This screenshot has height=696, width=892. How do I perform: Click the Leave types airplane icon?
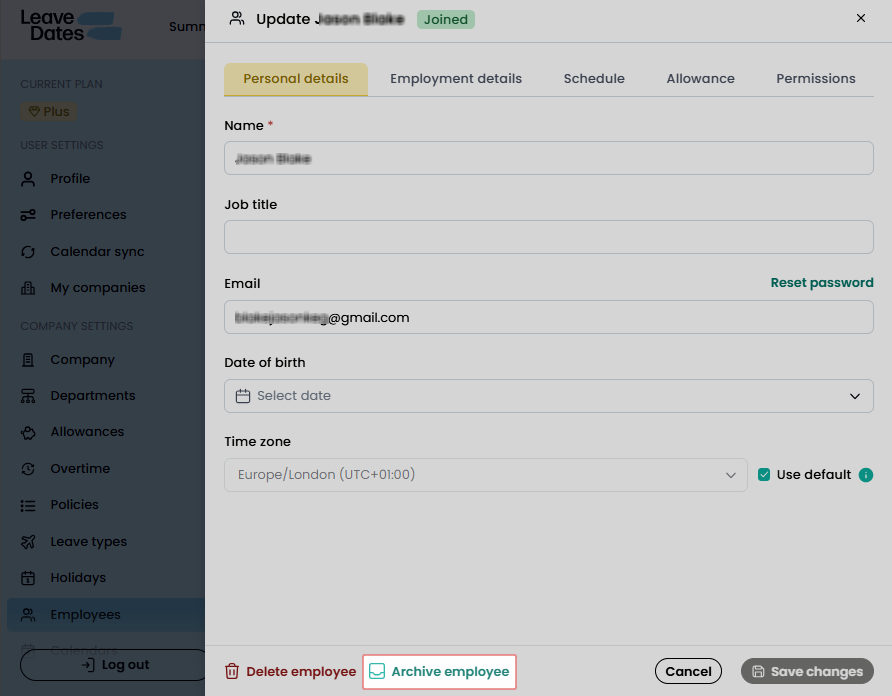point(28,542)
